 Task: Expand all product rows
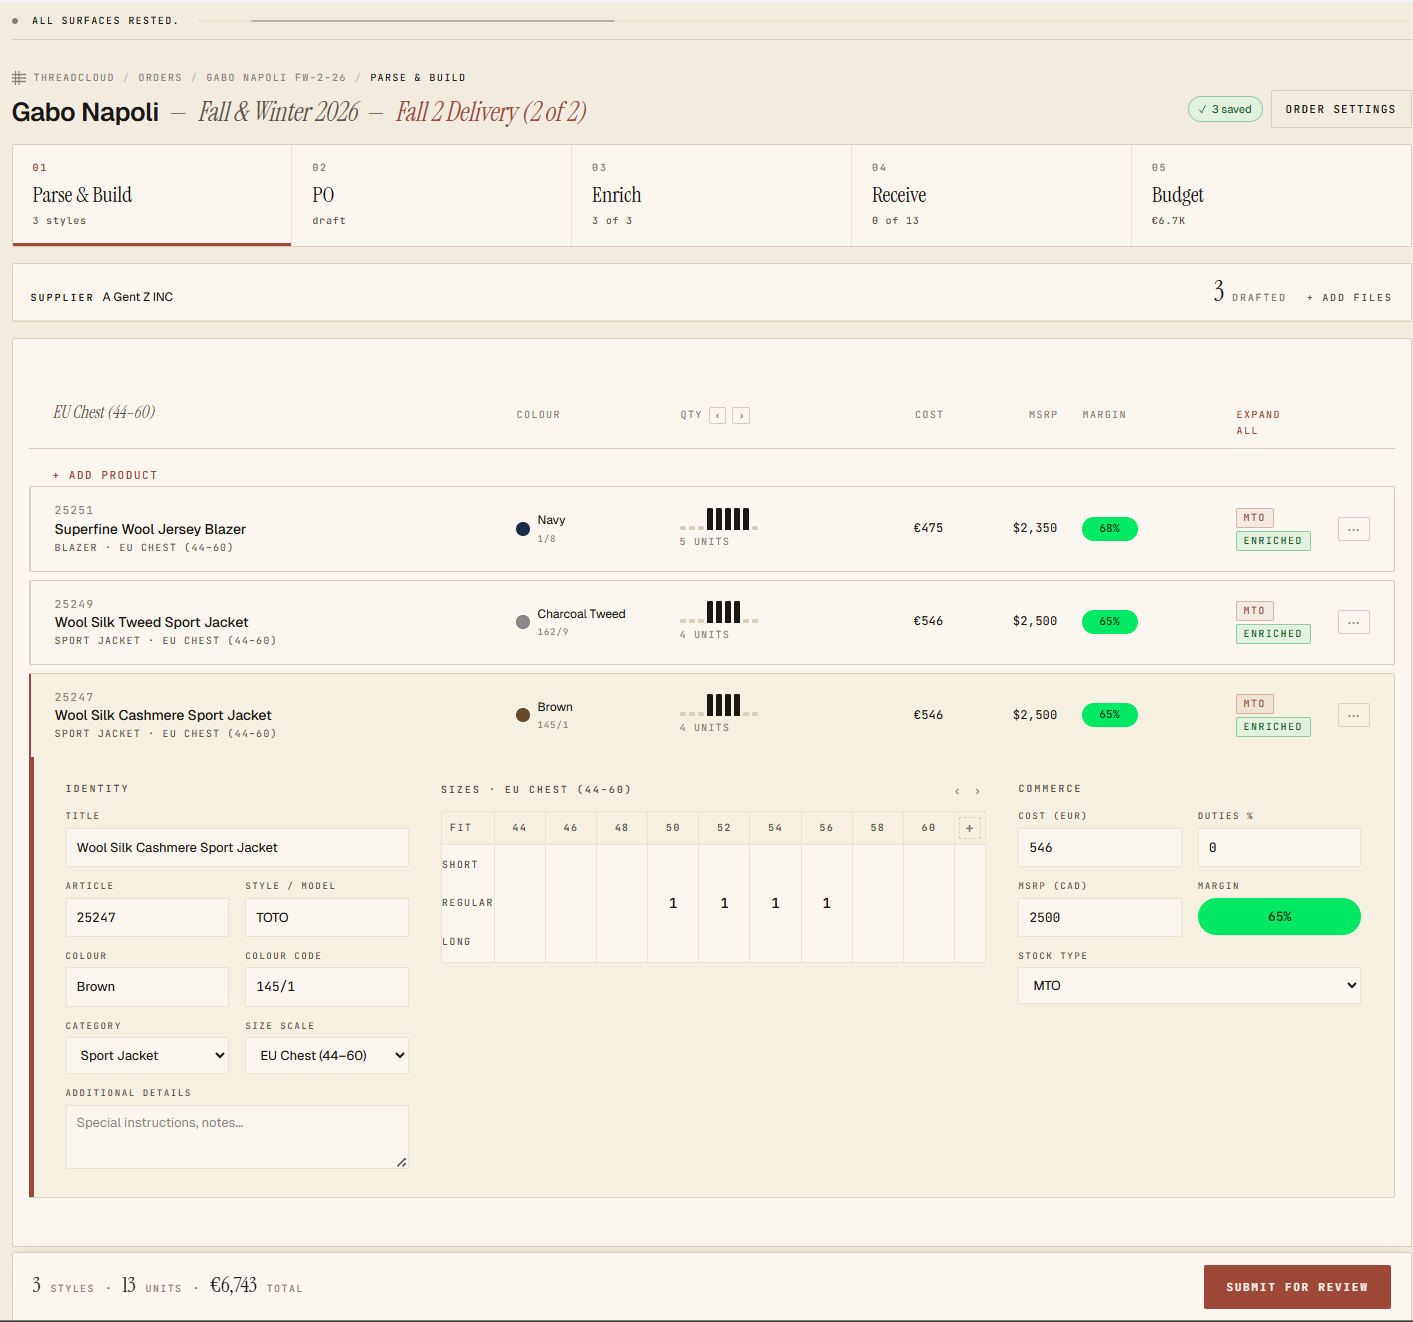pos(1258,422)
